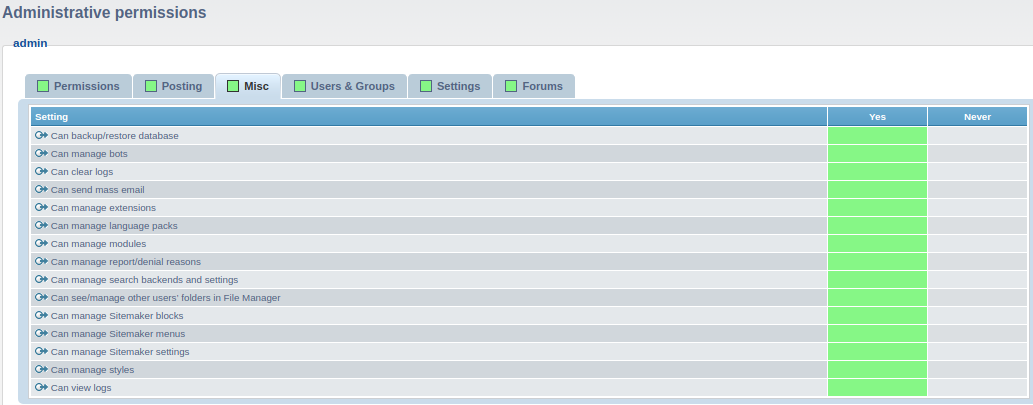Open the Posting tab
Image resolution: width=1033 pixels, height=405 pixels.
point(173,86)
